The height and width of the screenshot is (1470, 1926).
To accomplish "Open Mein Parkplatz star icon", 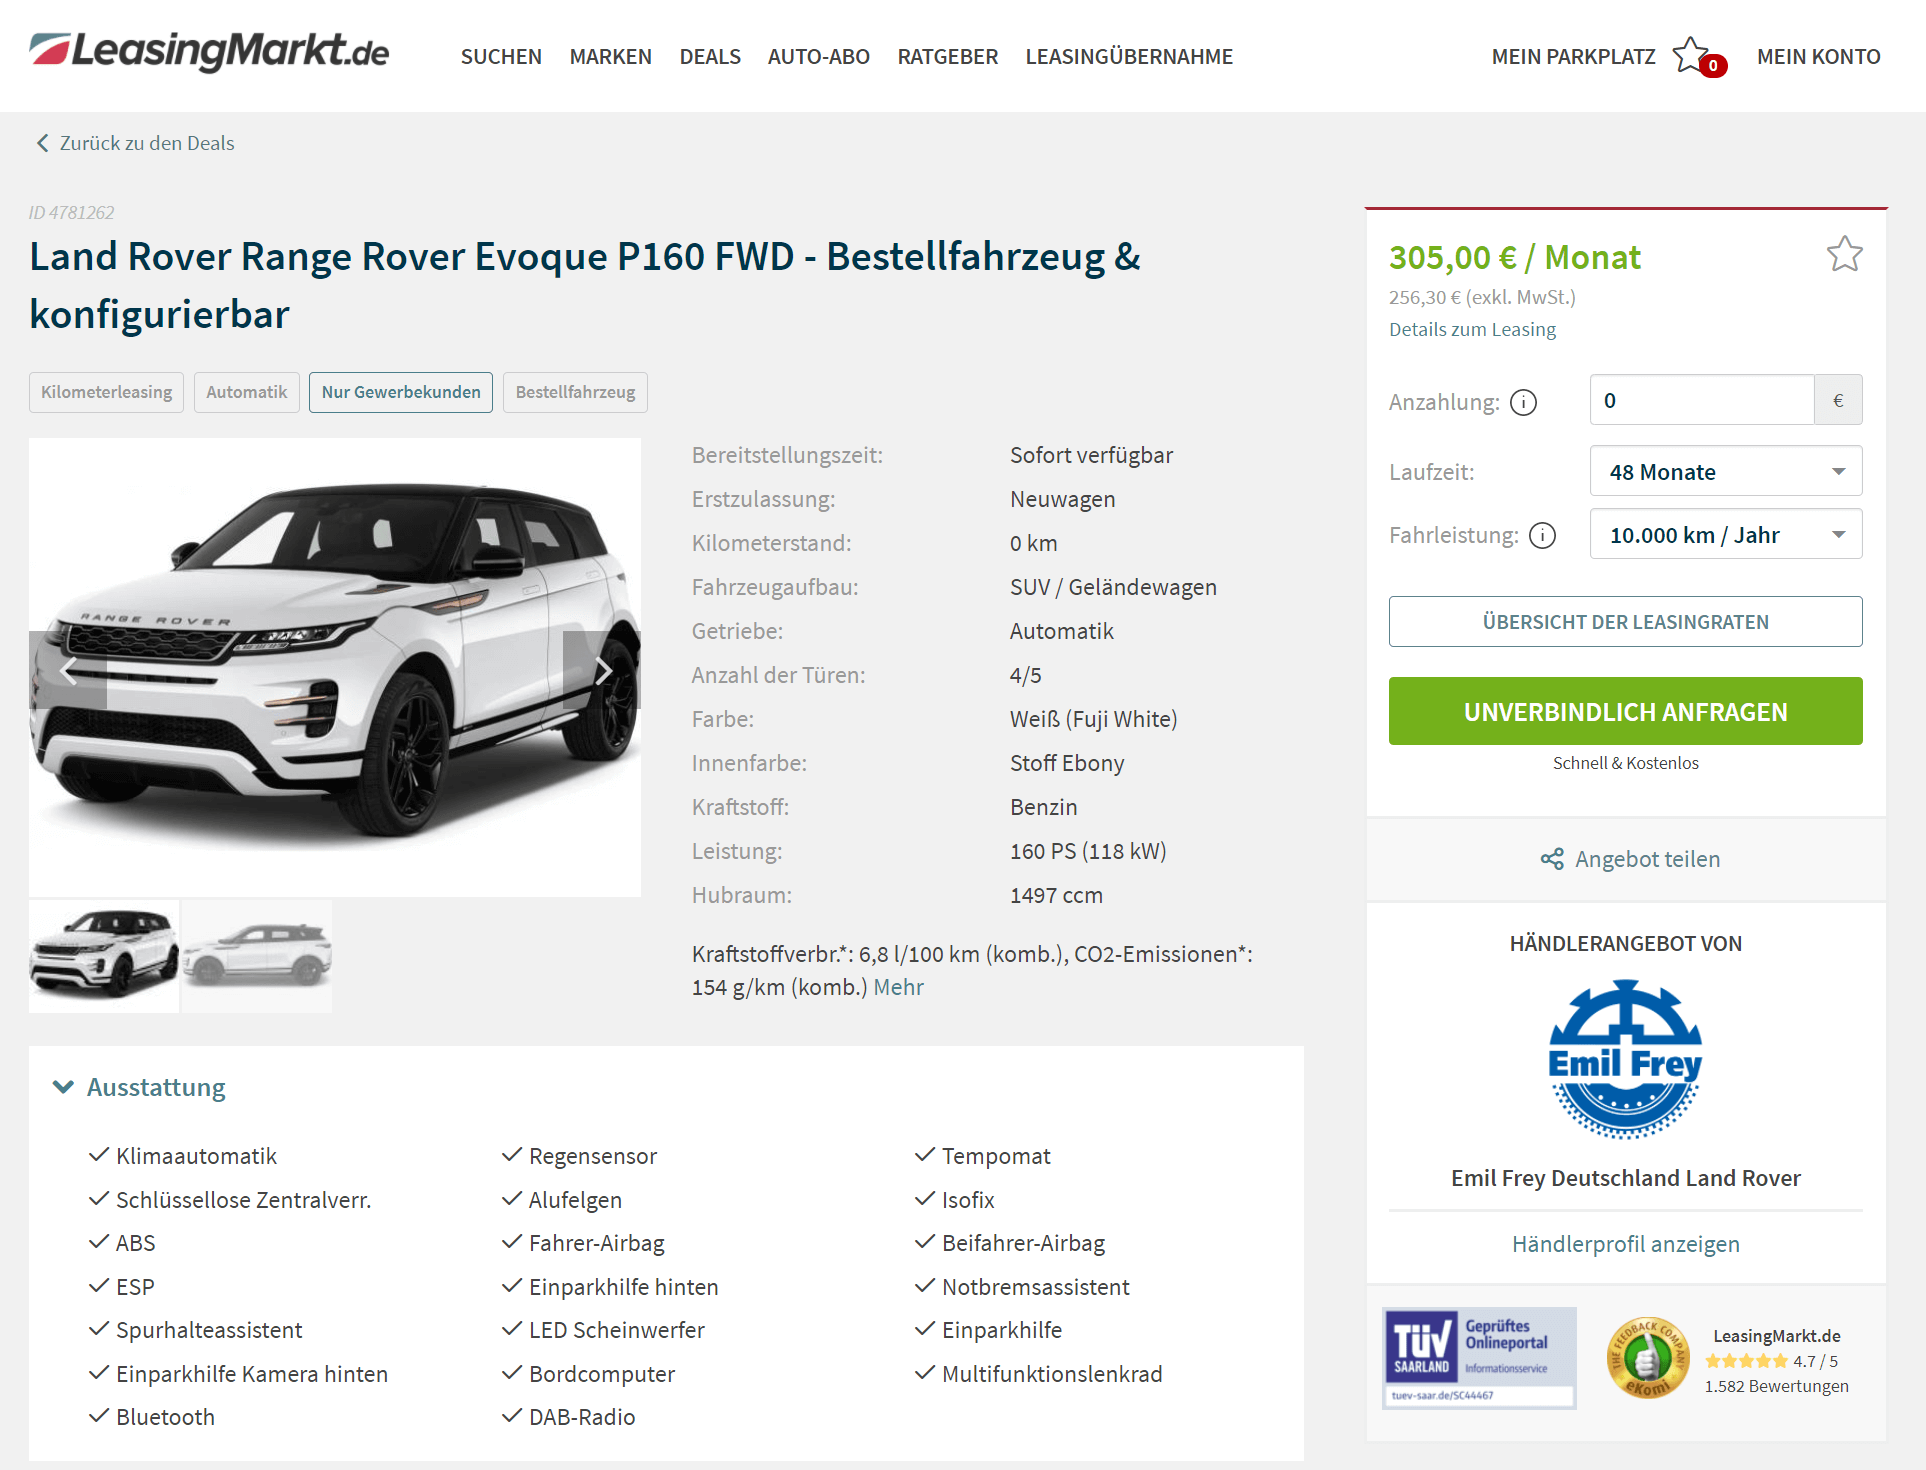I will 1692,55.
